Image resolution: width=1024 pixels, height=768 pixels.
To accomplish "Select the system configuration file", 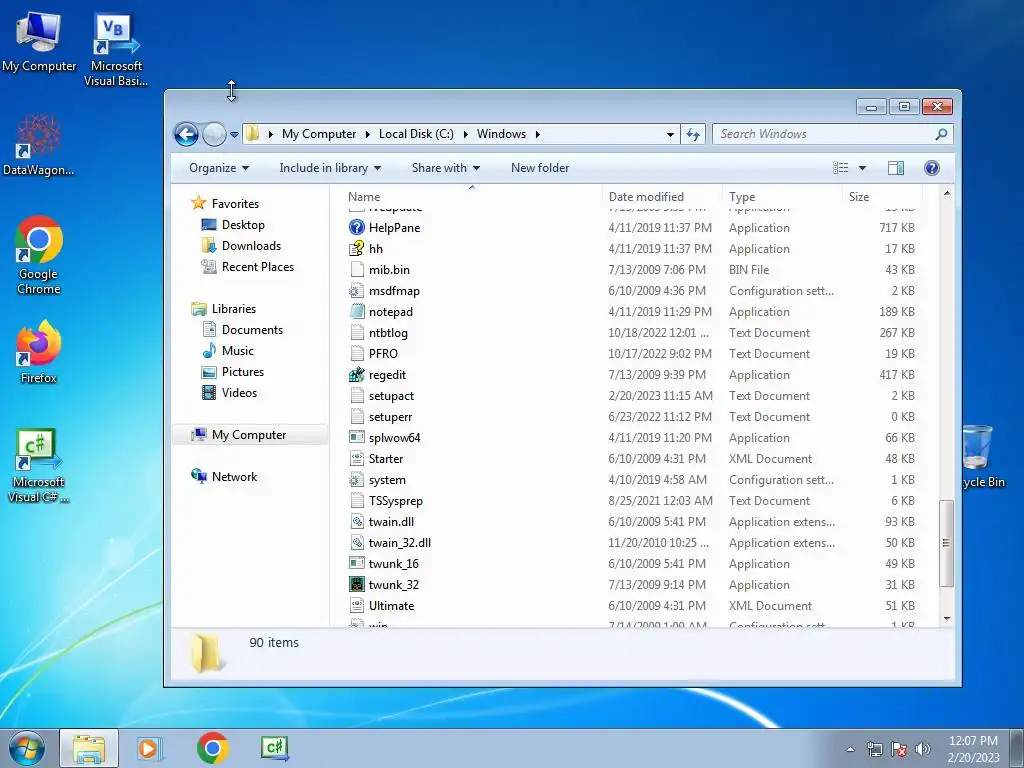I will pos(387,479).
